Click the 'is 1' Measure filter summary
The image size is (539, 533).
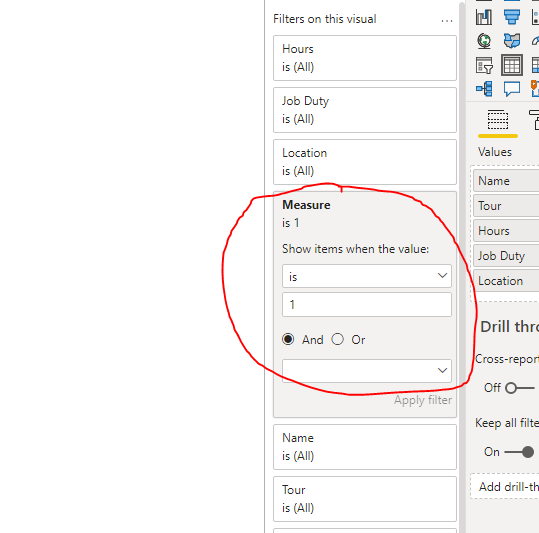[x=290, y=223]
